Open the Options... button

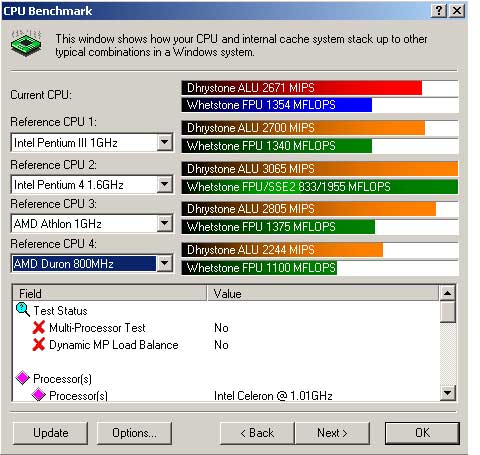[134, 433]
